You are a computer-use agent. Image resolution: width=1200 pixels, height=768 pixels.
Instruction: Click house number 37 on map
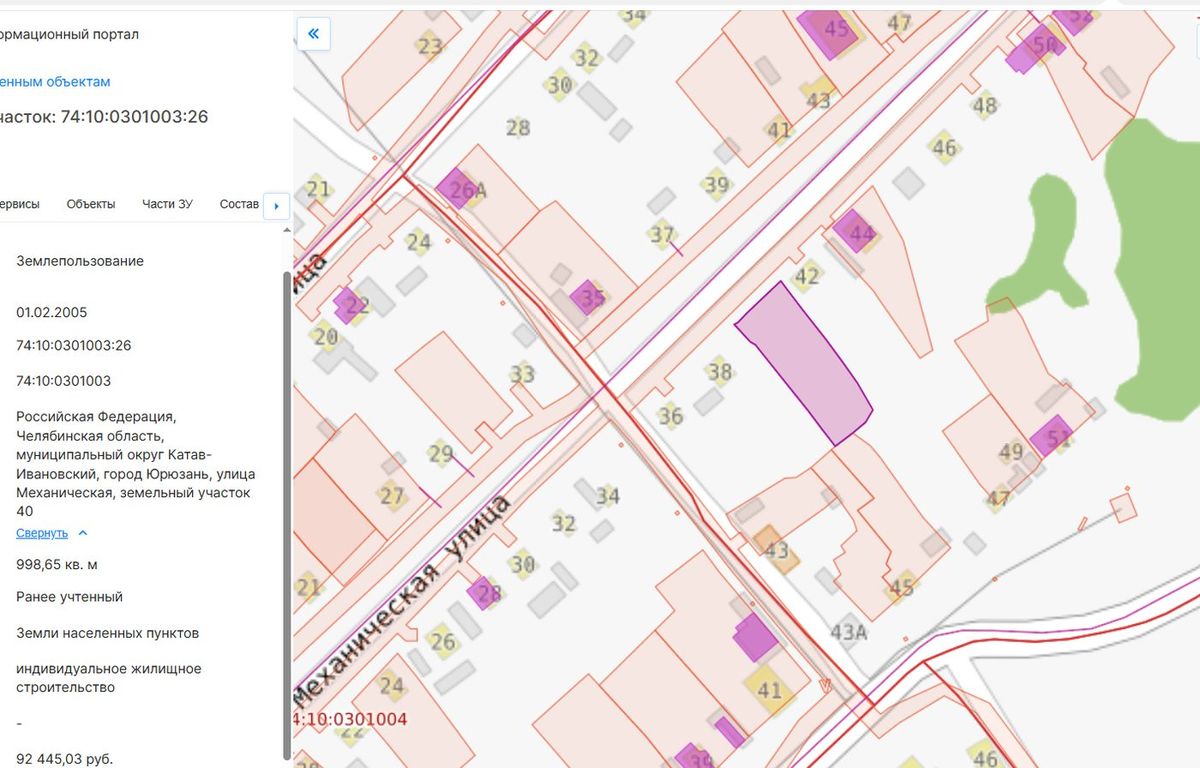pos(662,235)
